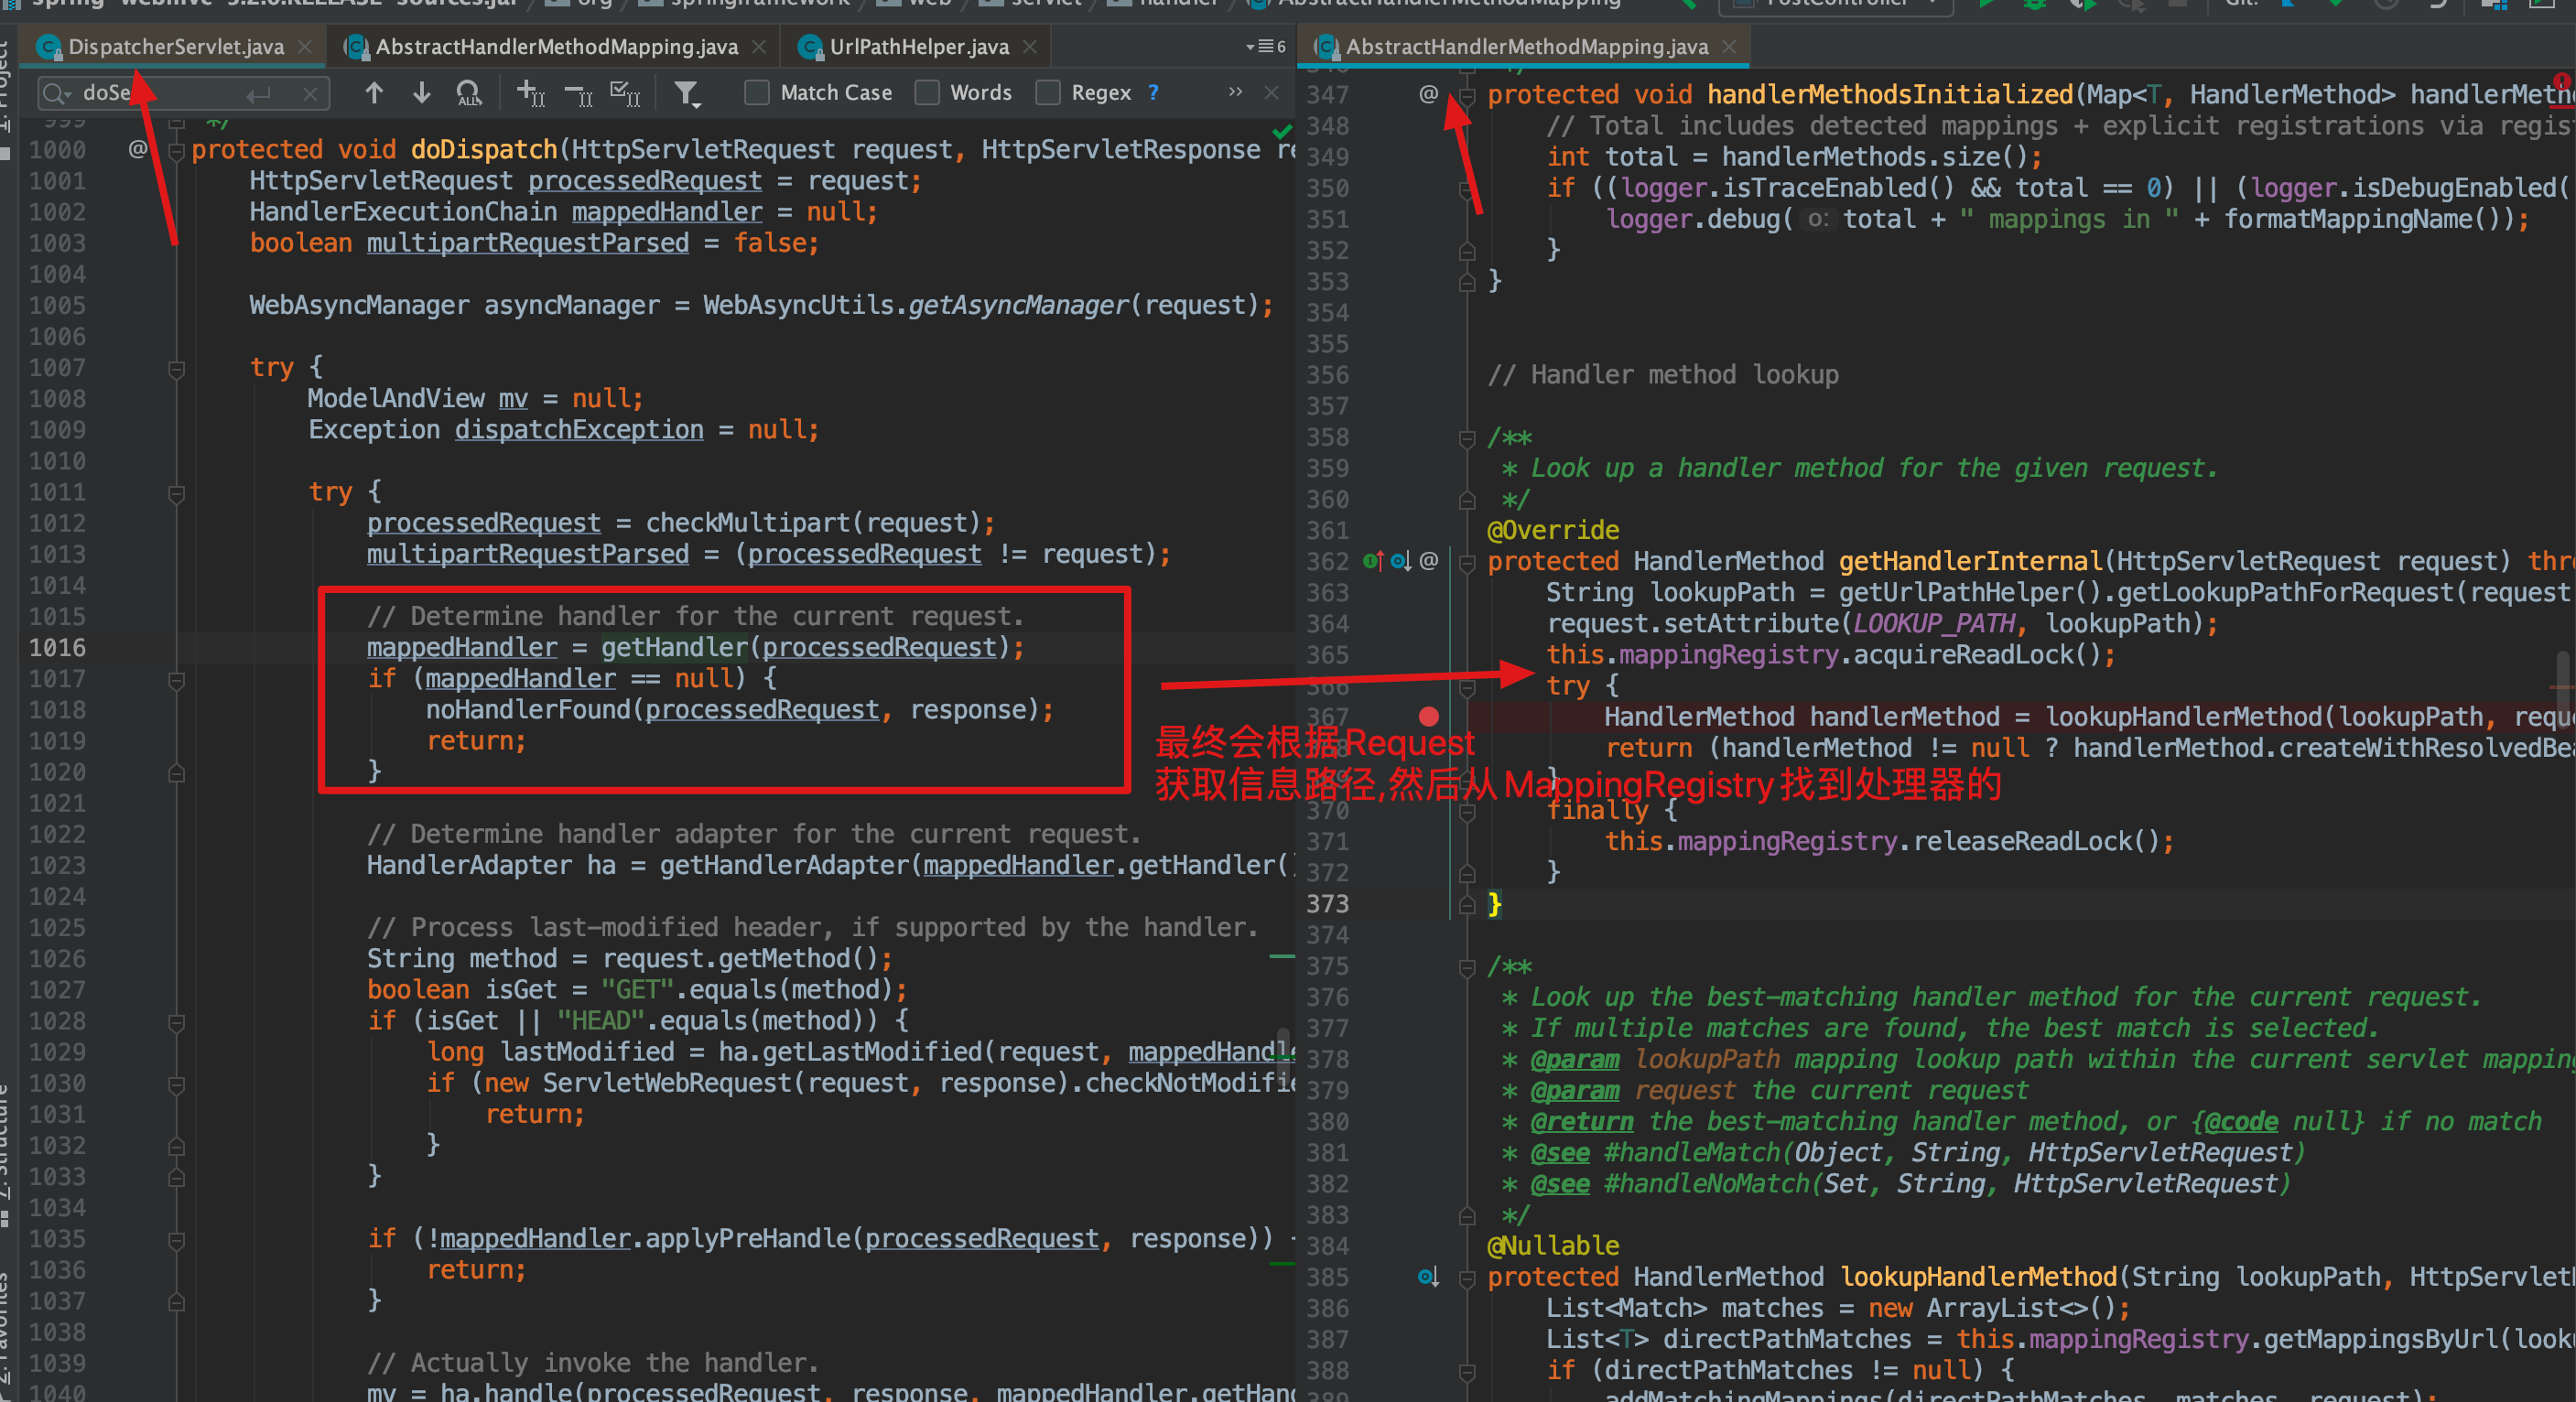The width and height of the screenshot is (2576, 1402).
Task: Add selection for next occurrence icon
Action: [530, 93]
